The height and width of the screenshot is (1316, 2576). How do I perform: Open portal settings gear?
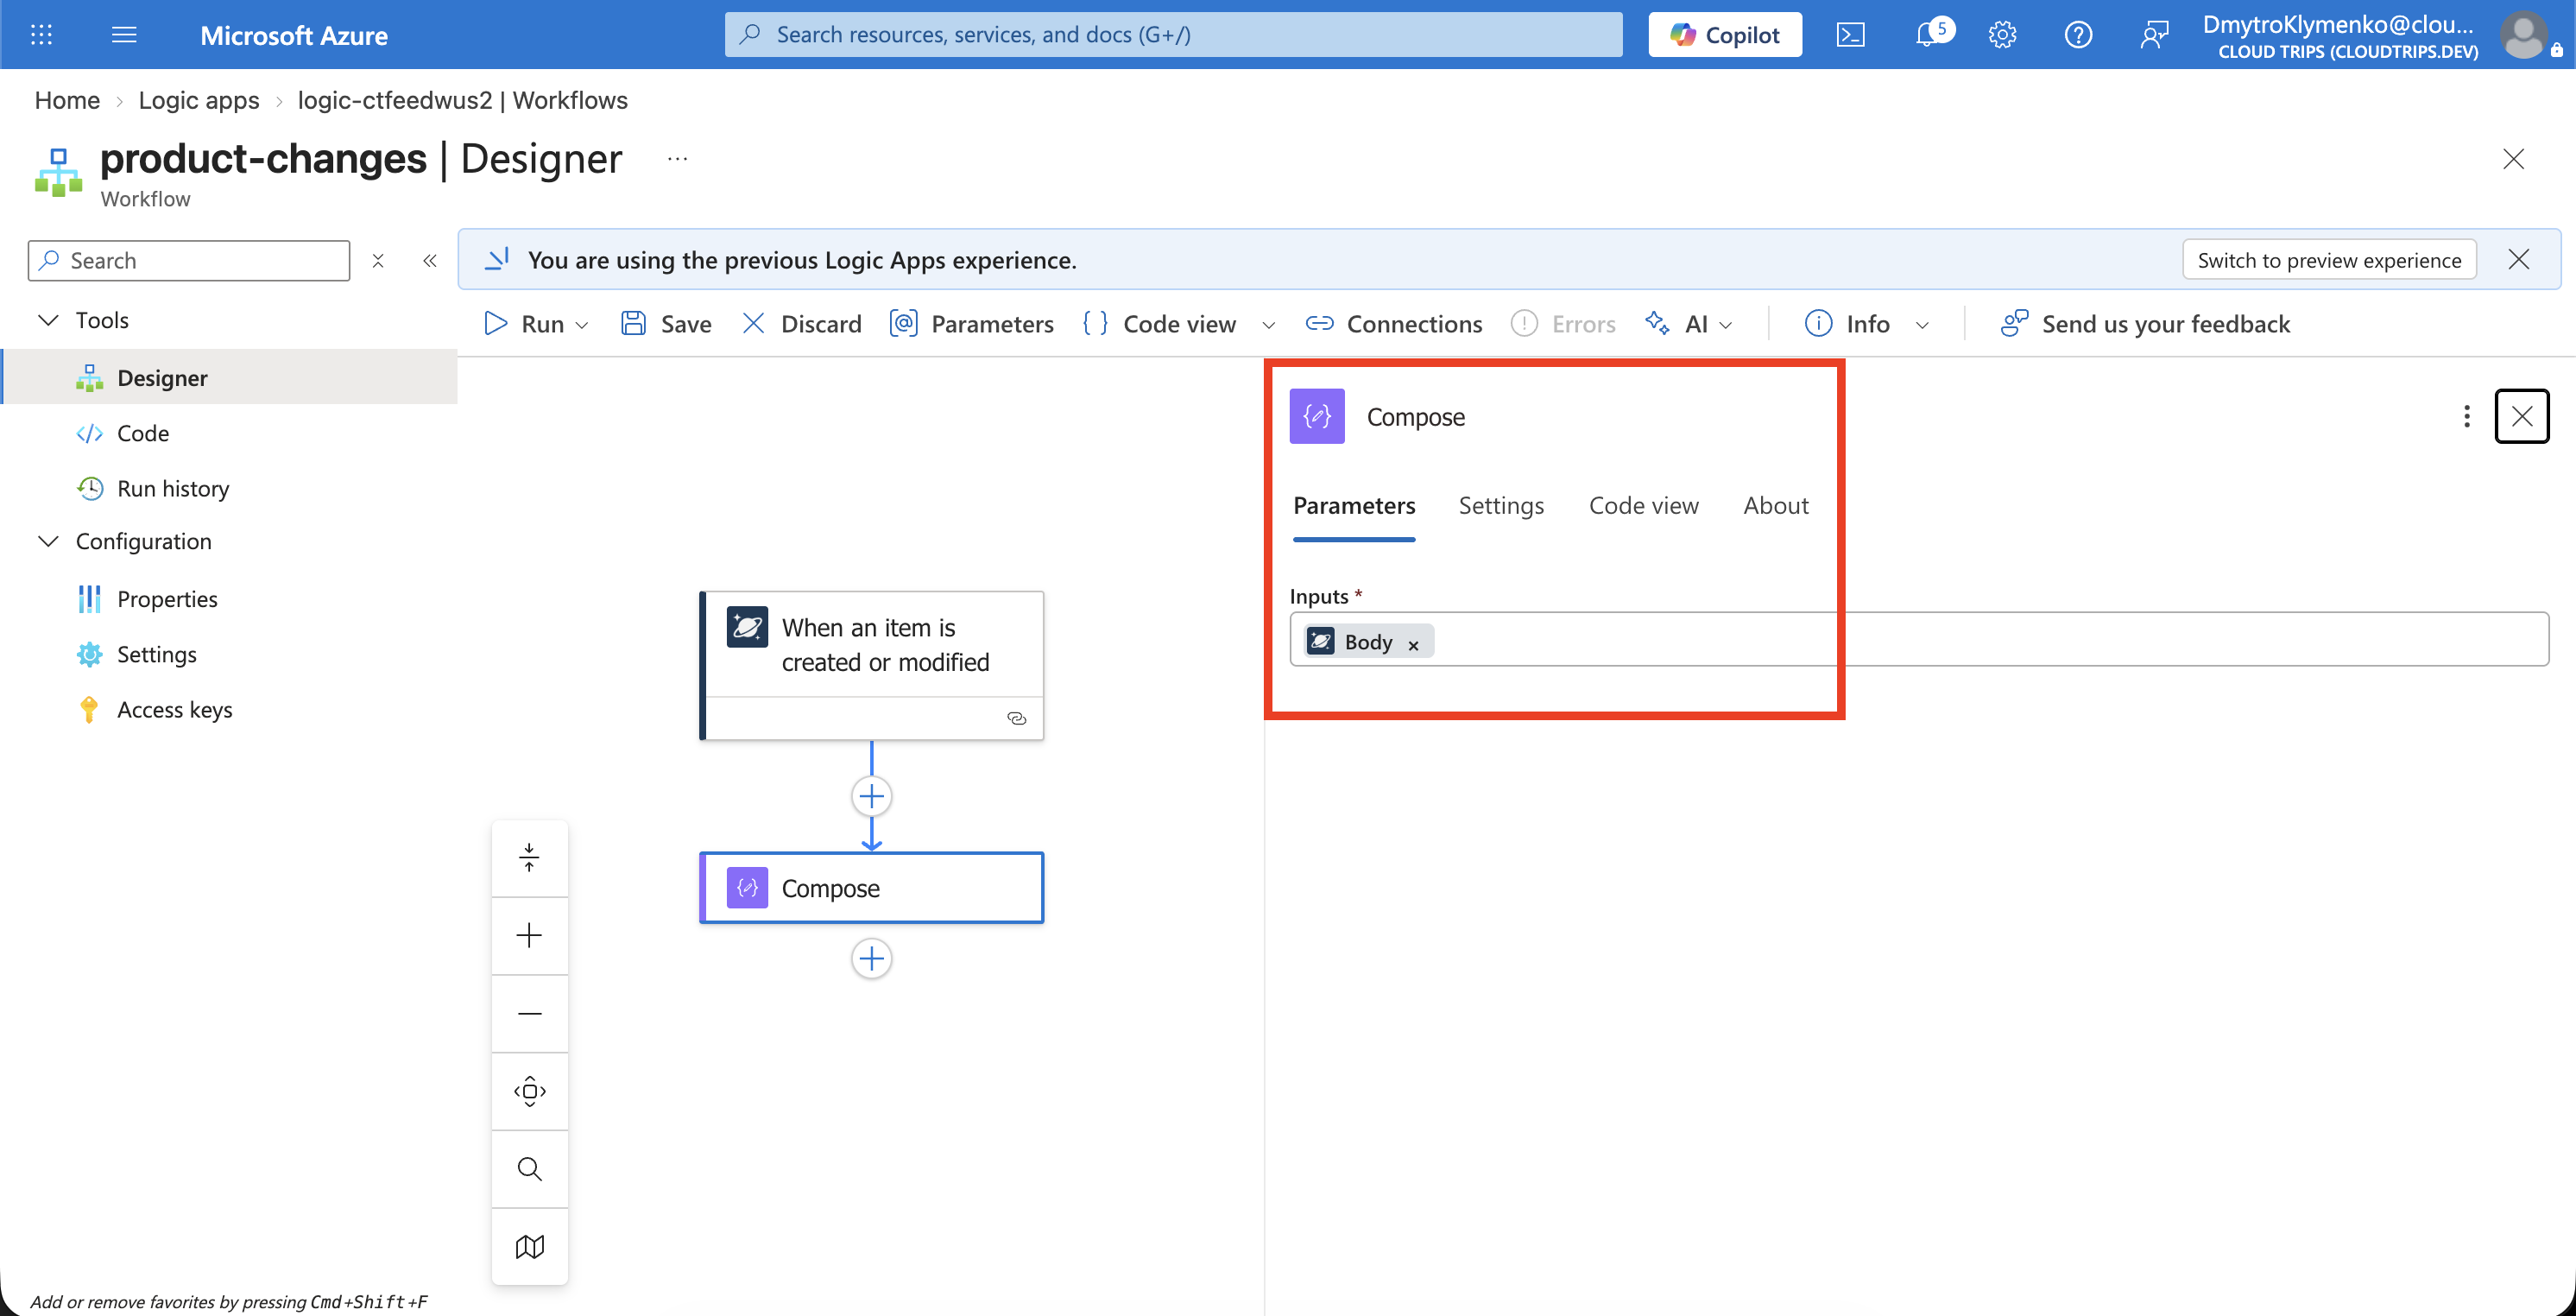[x=2002, y=35]
